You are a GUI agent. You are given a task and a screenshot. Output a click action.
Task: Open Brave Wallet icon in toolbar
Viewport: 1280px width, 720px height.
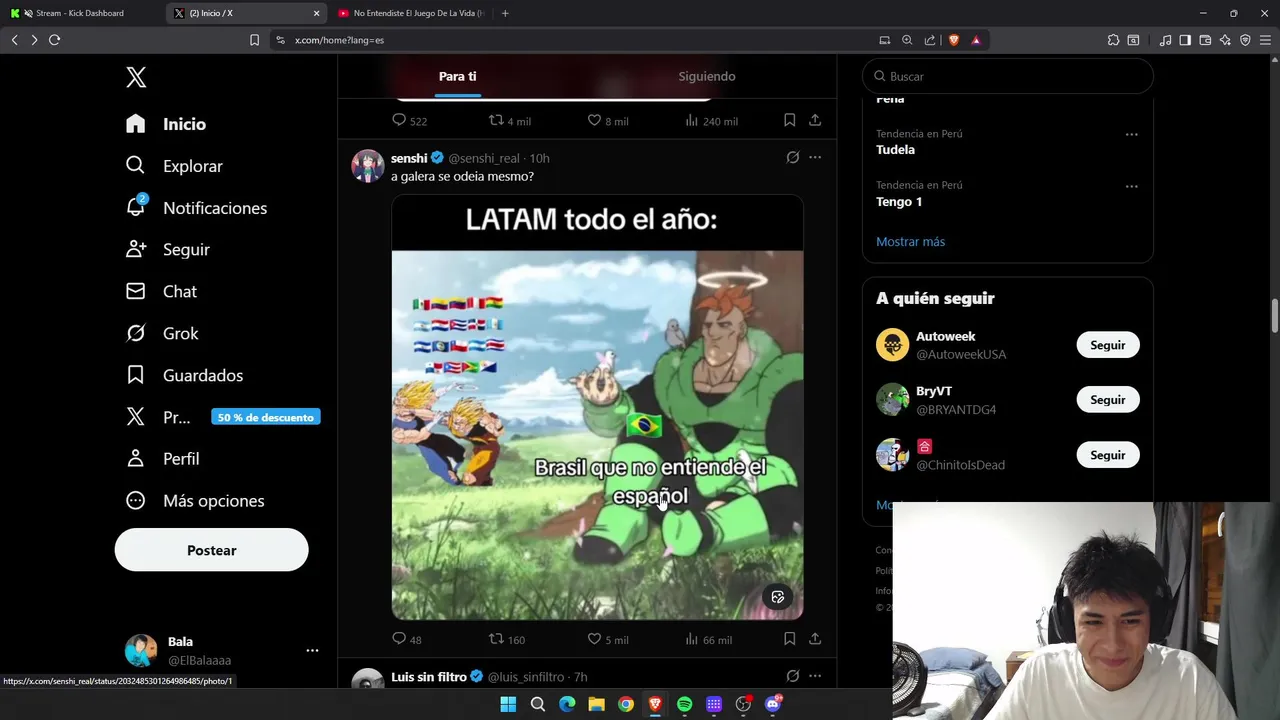(x=1205, y=40)
